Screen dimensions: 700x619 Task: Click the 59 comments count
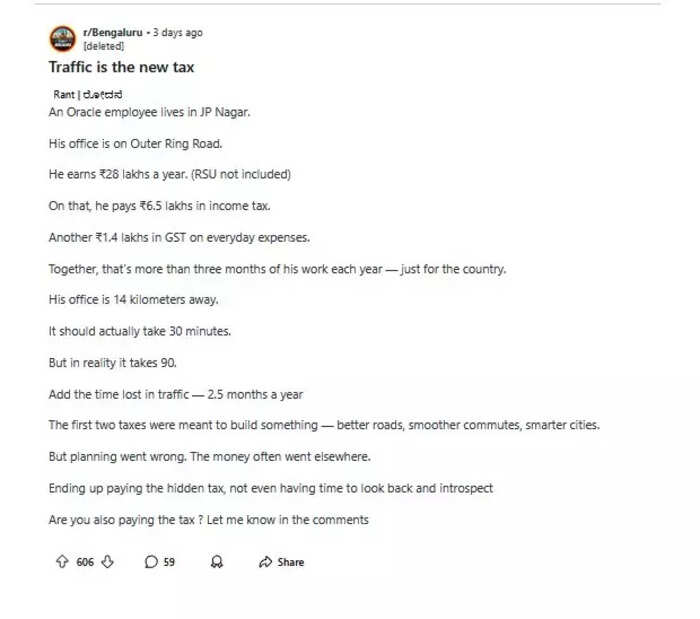coord(169,562)
